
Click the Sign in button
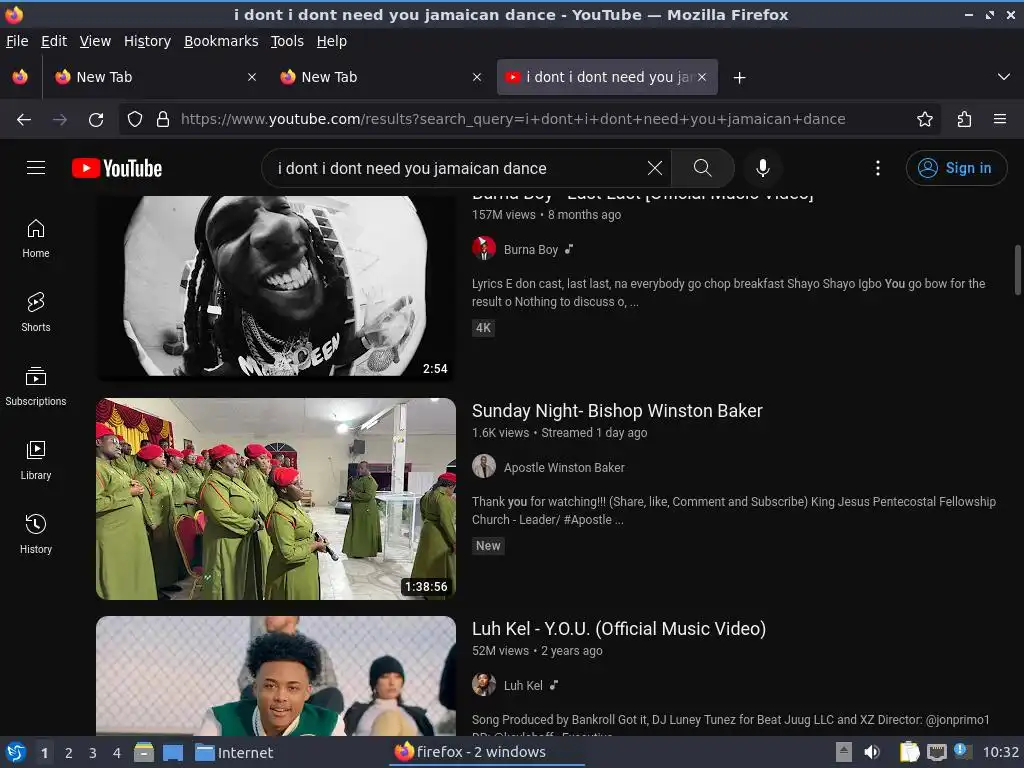tap(956, 168)
